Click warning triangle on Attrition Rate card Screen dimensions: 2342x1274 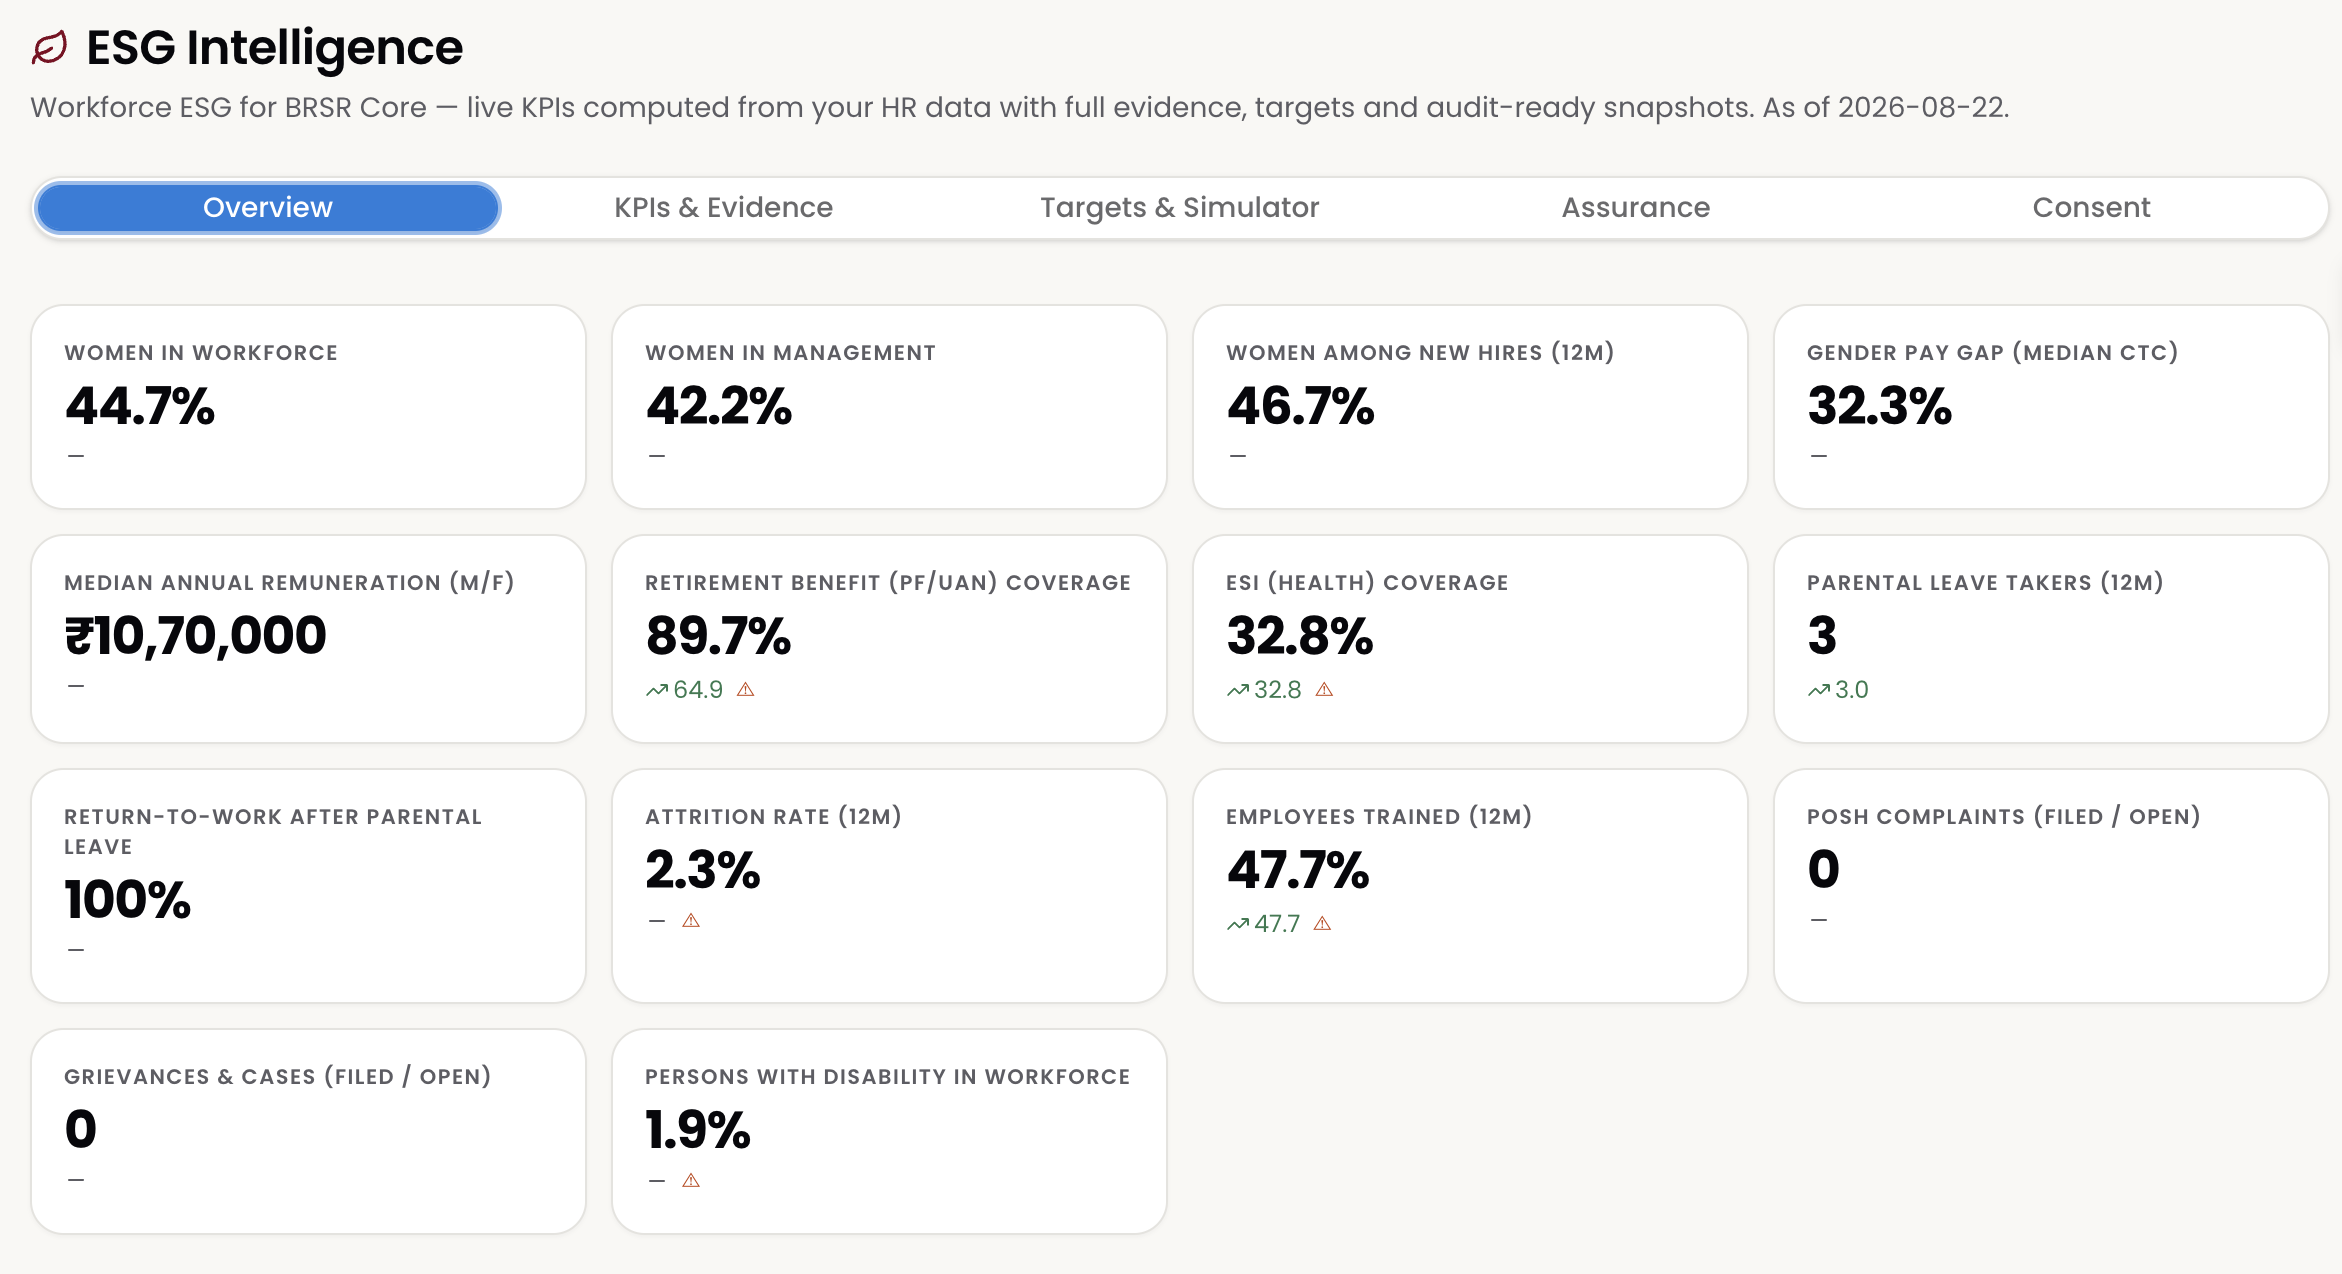691,920
